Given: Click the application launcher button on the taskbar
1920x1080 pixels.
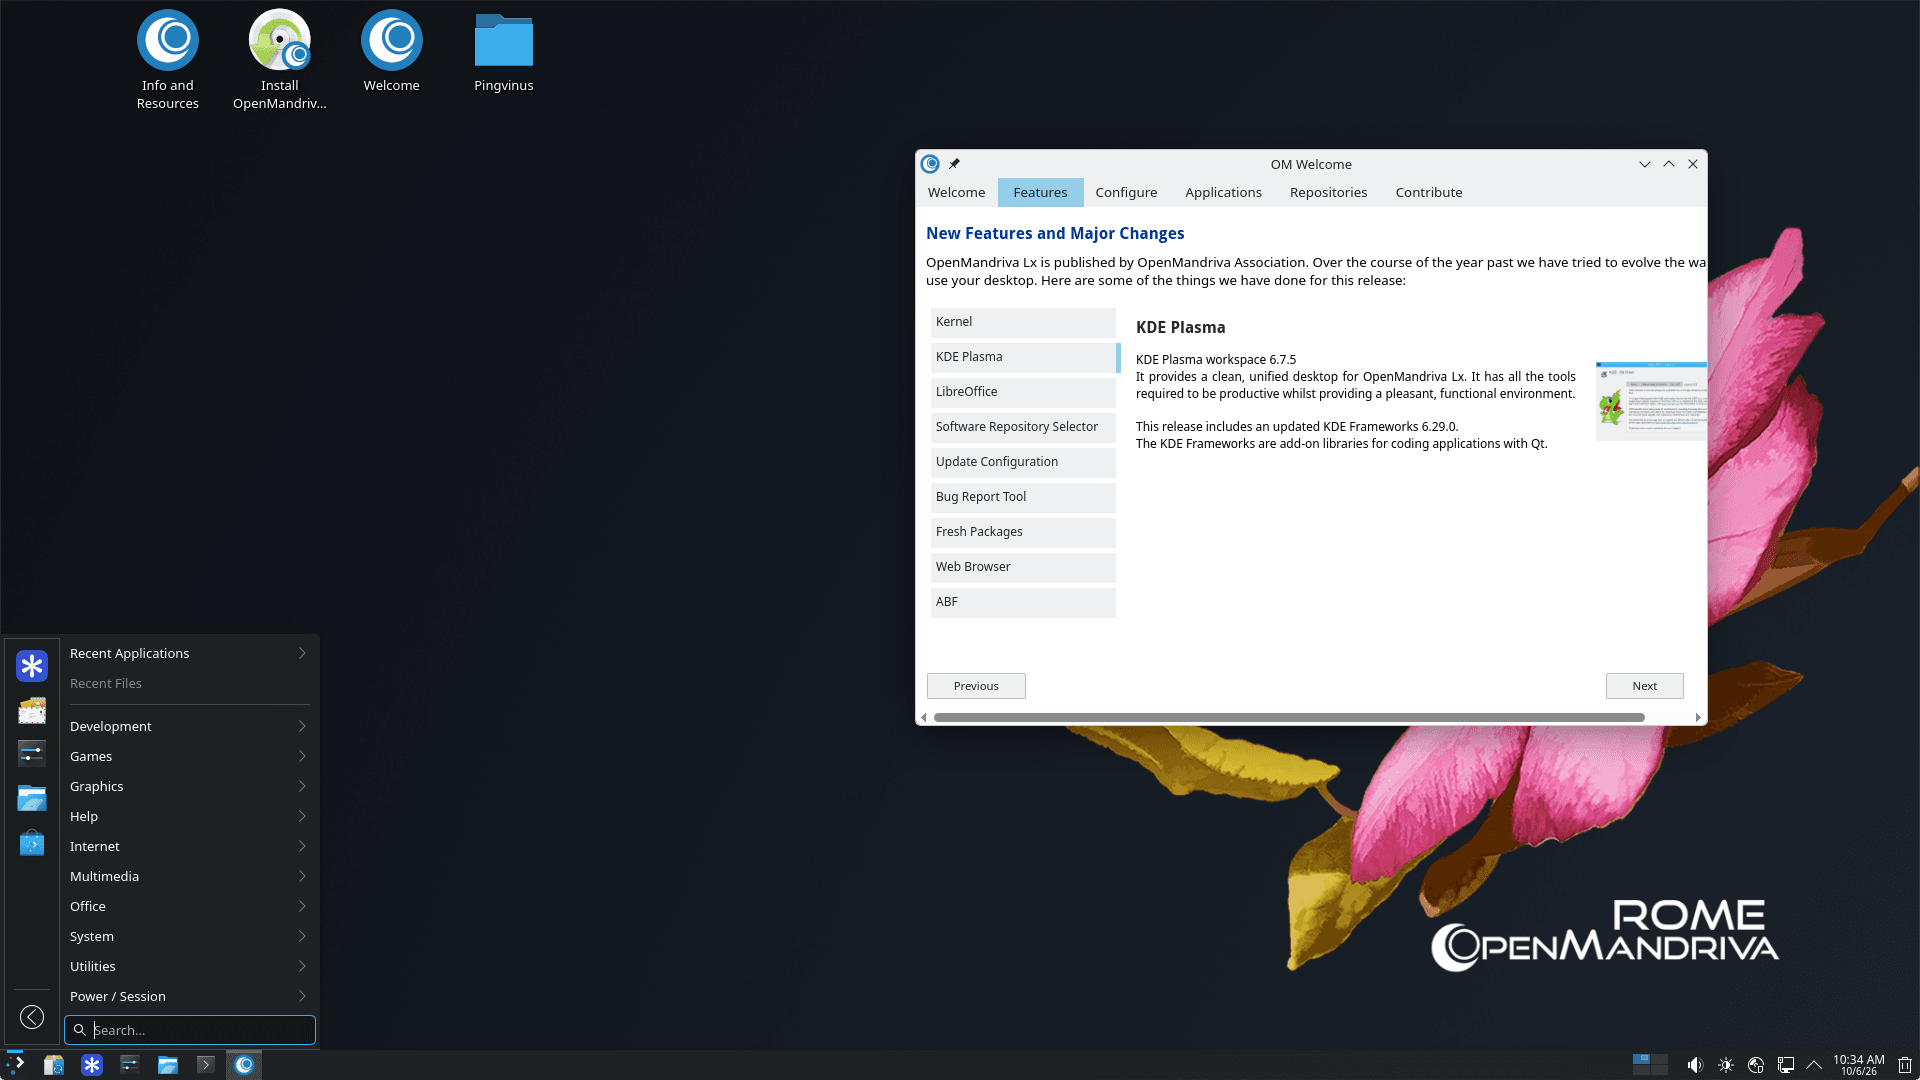Looking at the screenshot, I should point(15,1064).
